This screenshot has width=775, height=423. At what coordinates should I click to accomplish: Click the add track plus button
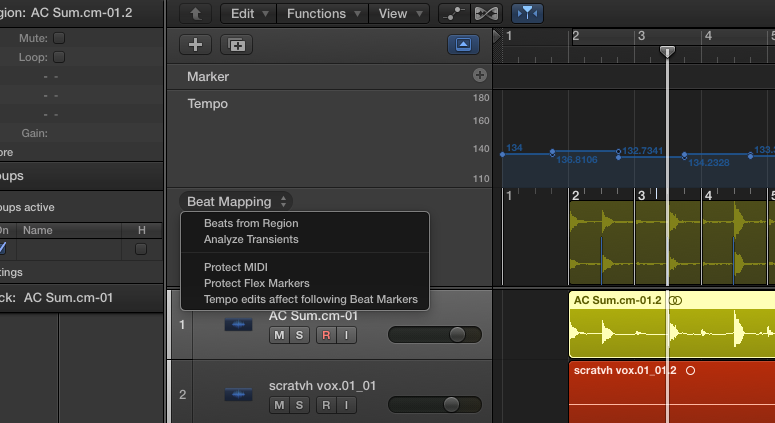coord(195,44)
